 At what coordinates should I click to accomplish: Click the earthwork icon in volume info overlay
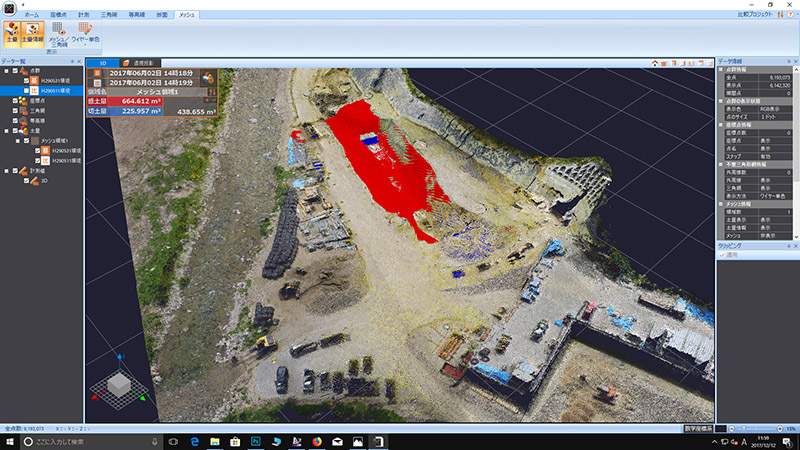tap(208, 78)
